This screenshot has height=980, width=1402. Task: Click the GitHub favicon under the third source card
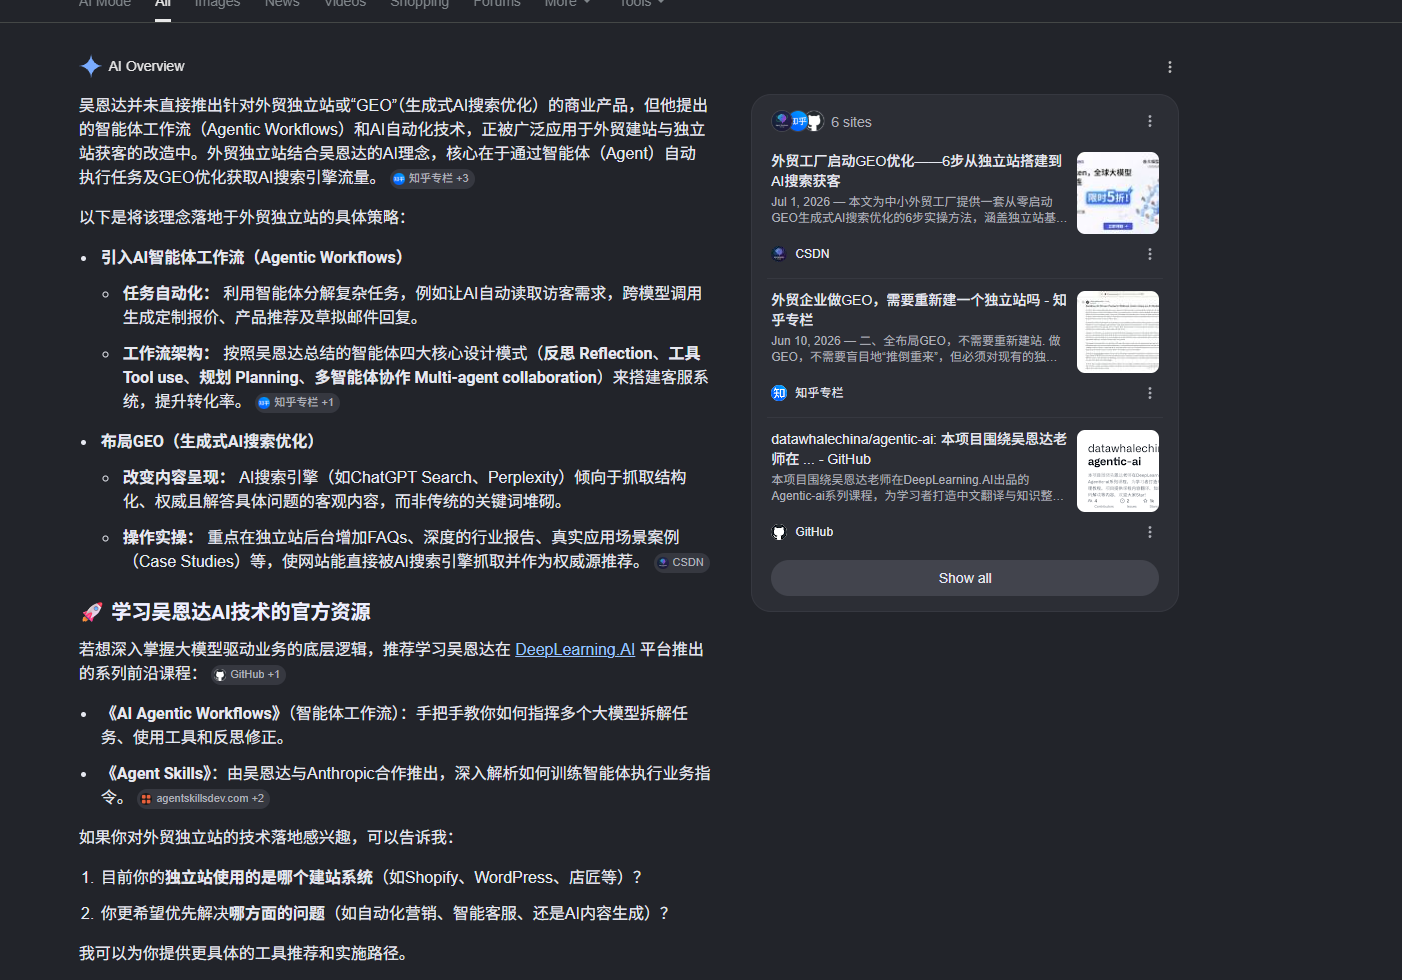point(779,532)
